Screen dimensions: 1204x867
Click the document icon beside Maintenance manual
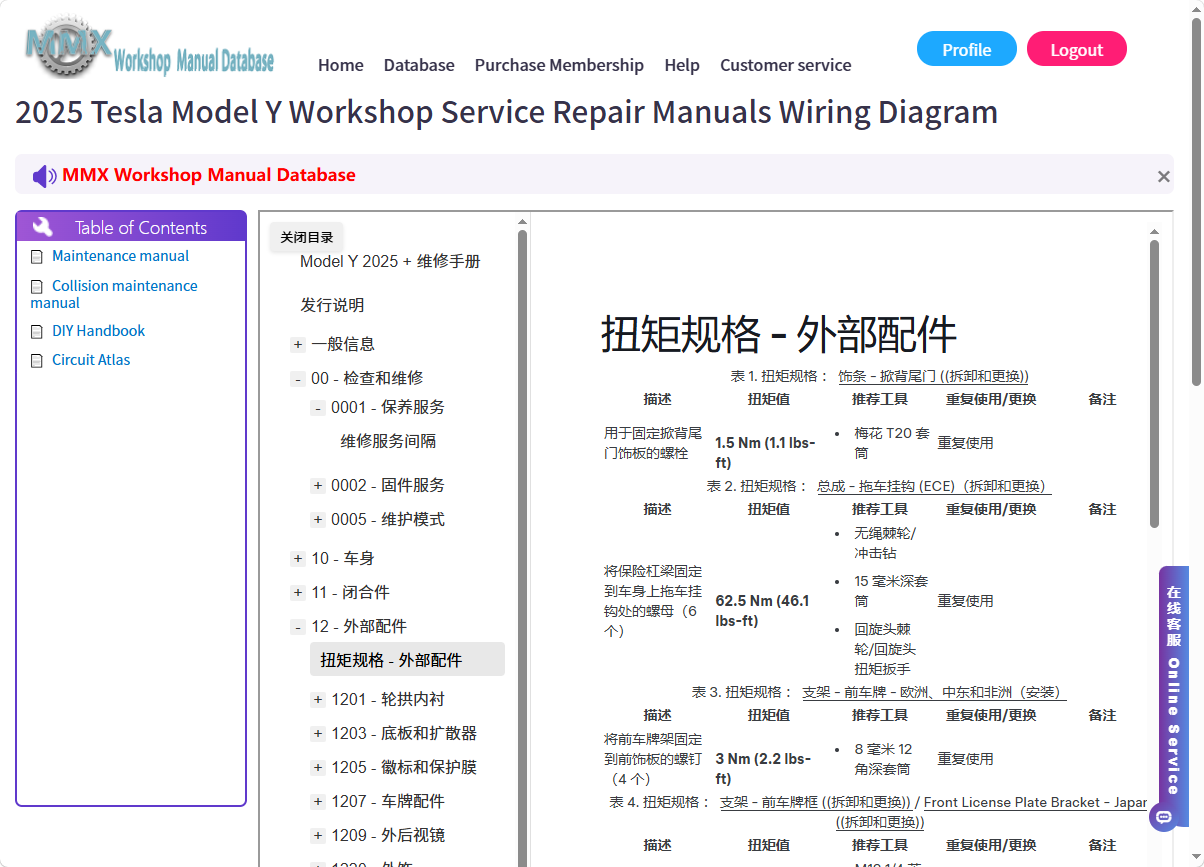[37, 257]
